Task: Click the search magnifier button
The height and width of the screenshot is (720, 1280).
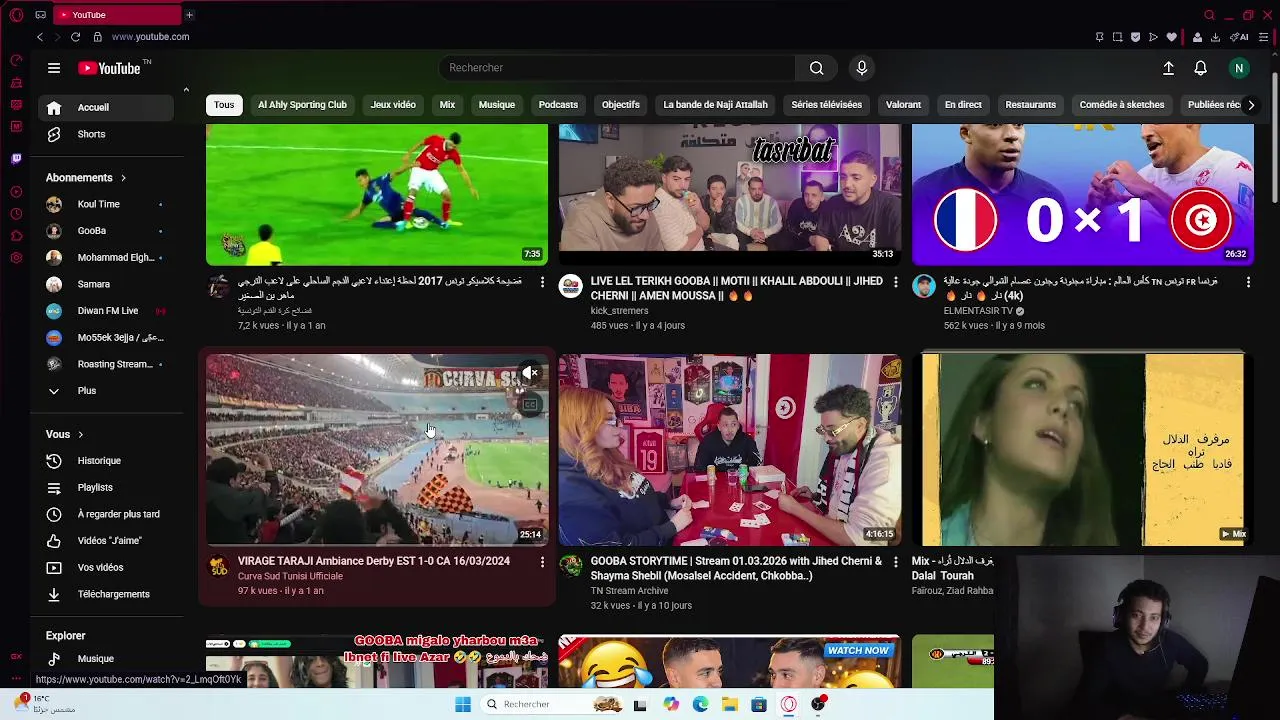Action: 817,68
